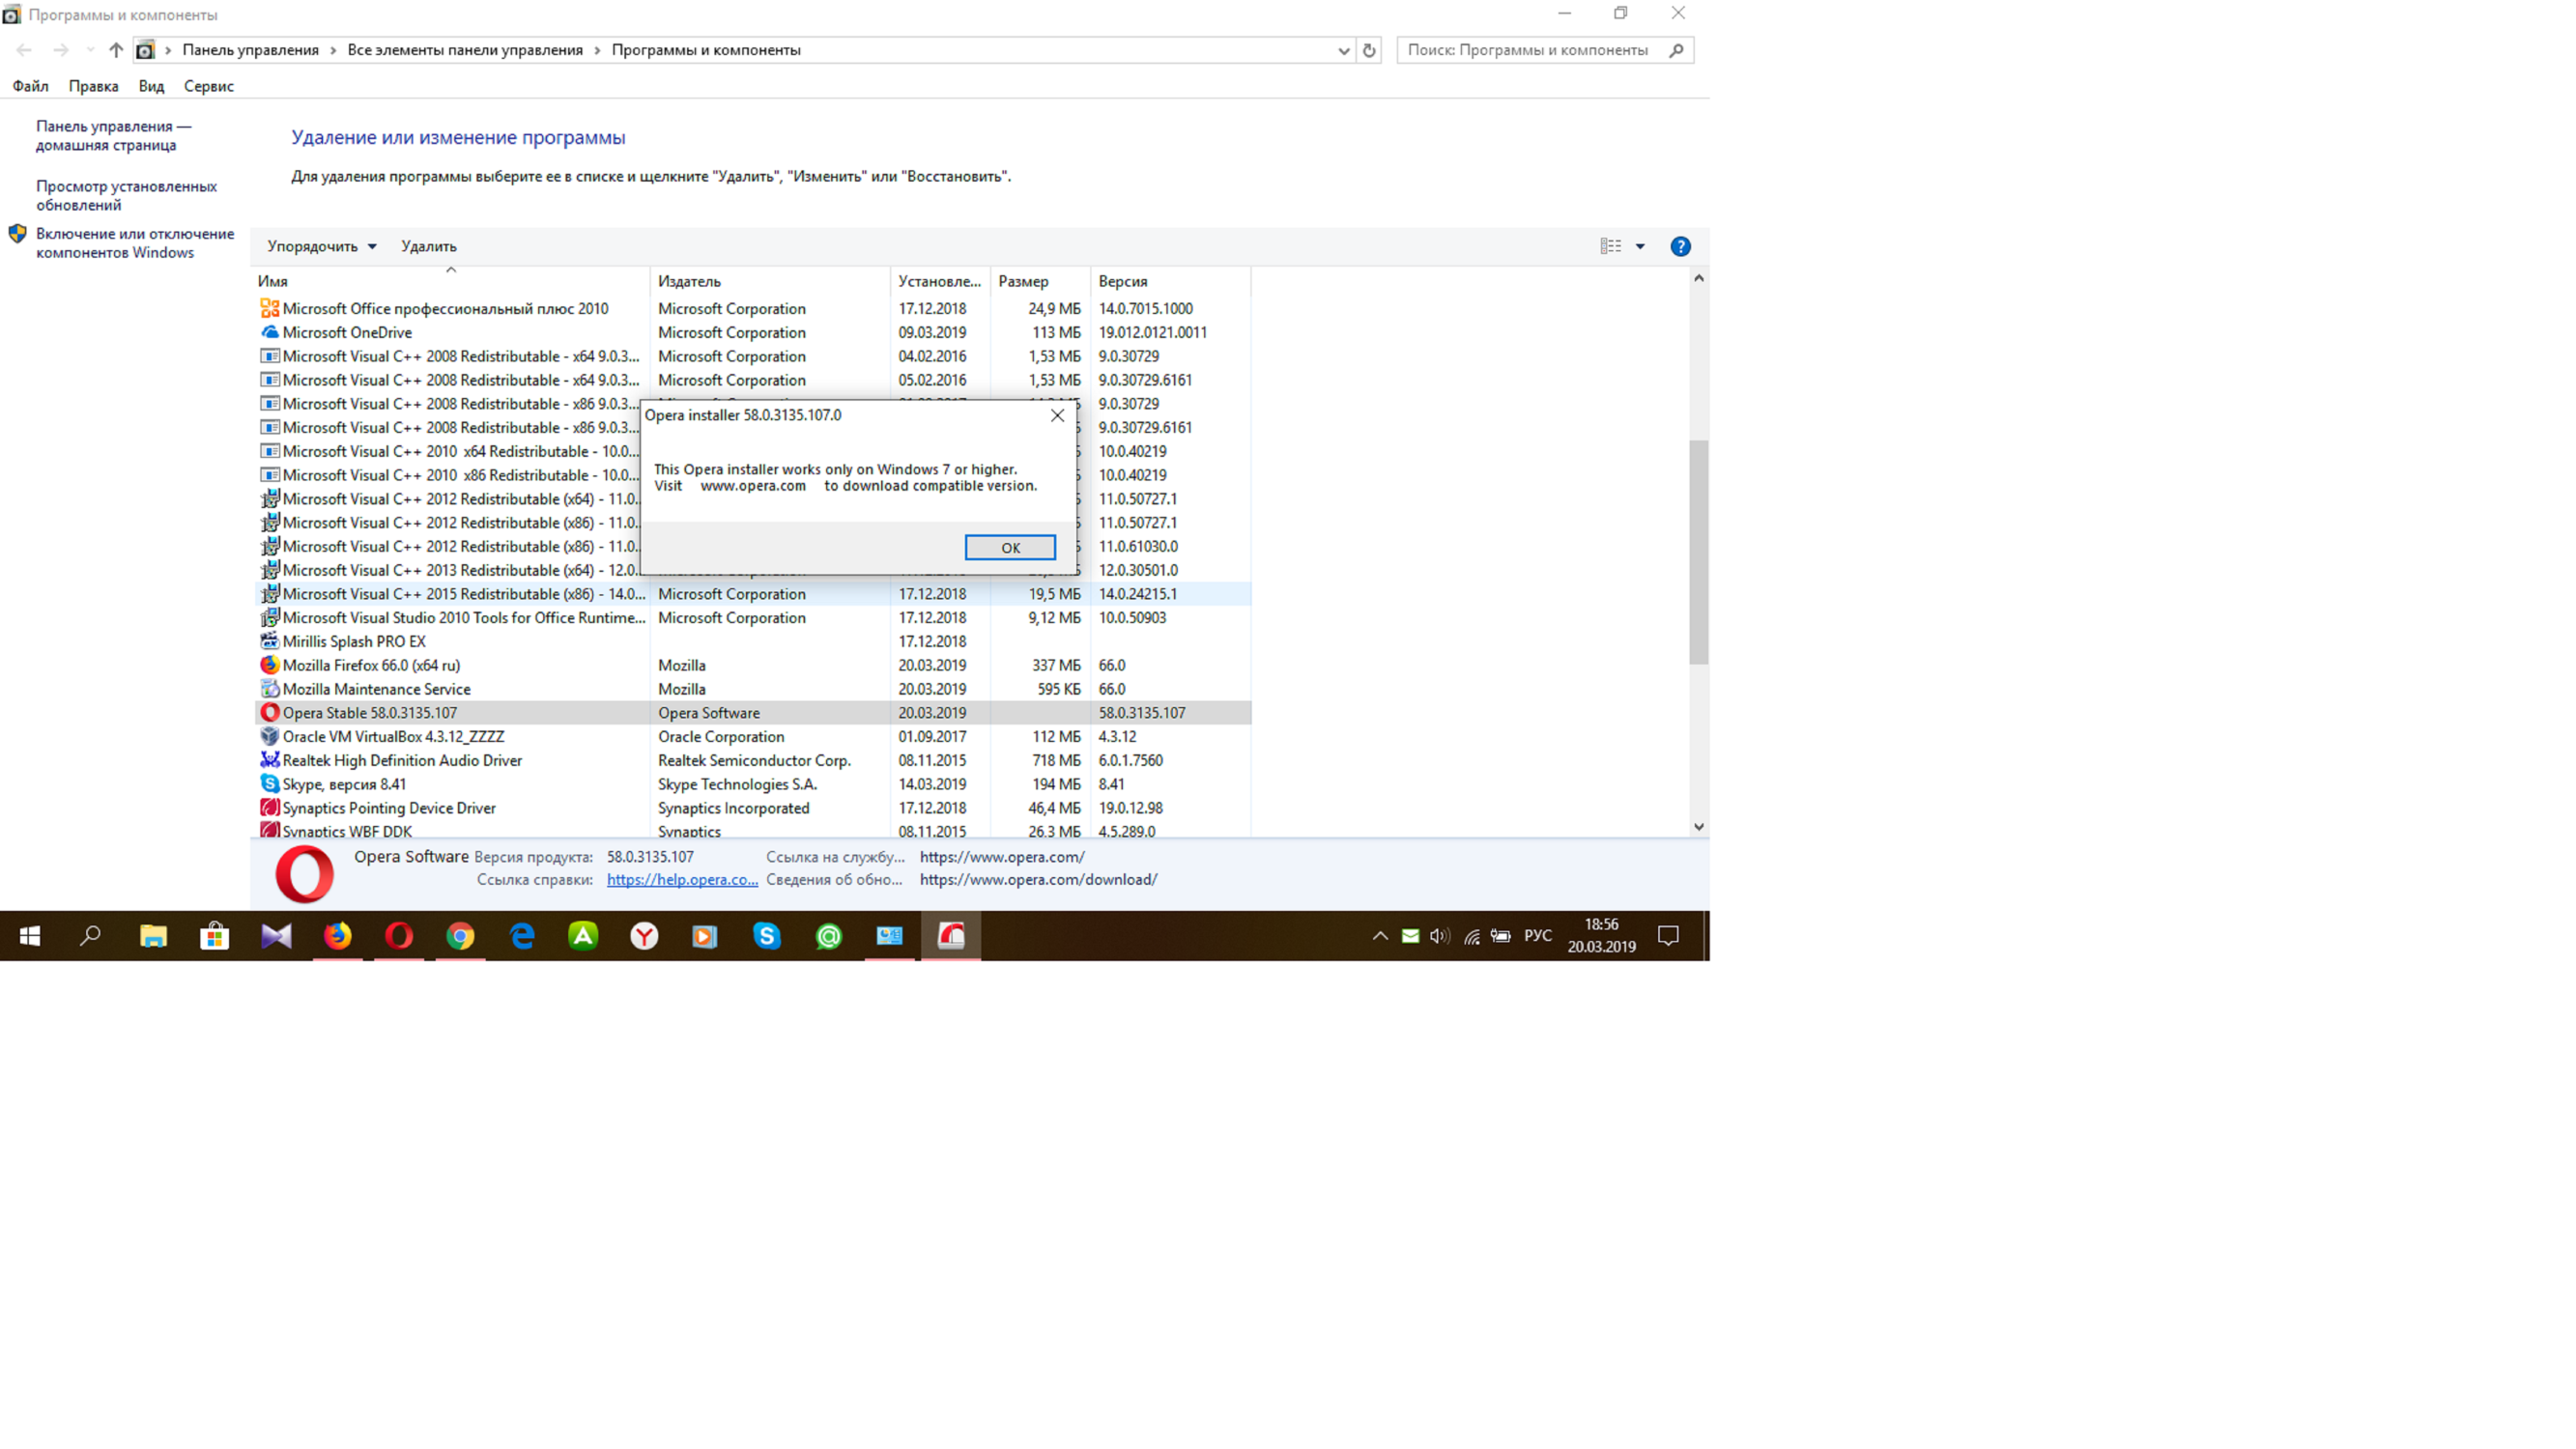
Task: Open the address bar history dropdown
Action: point(1343,50)
